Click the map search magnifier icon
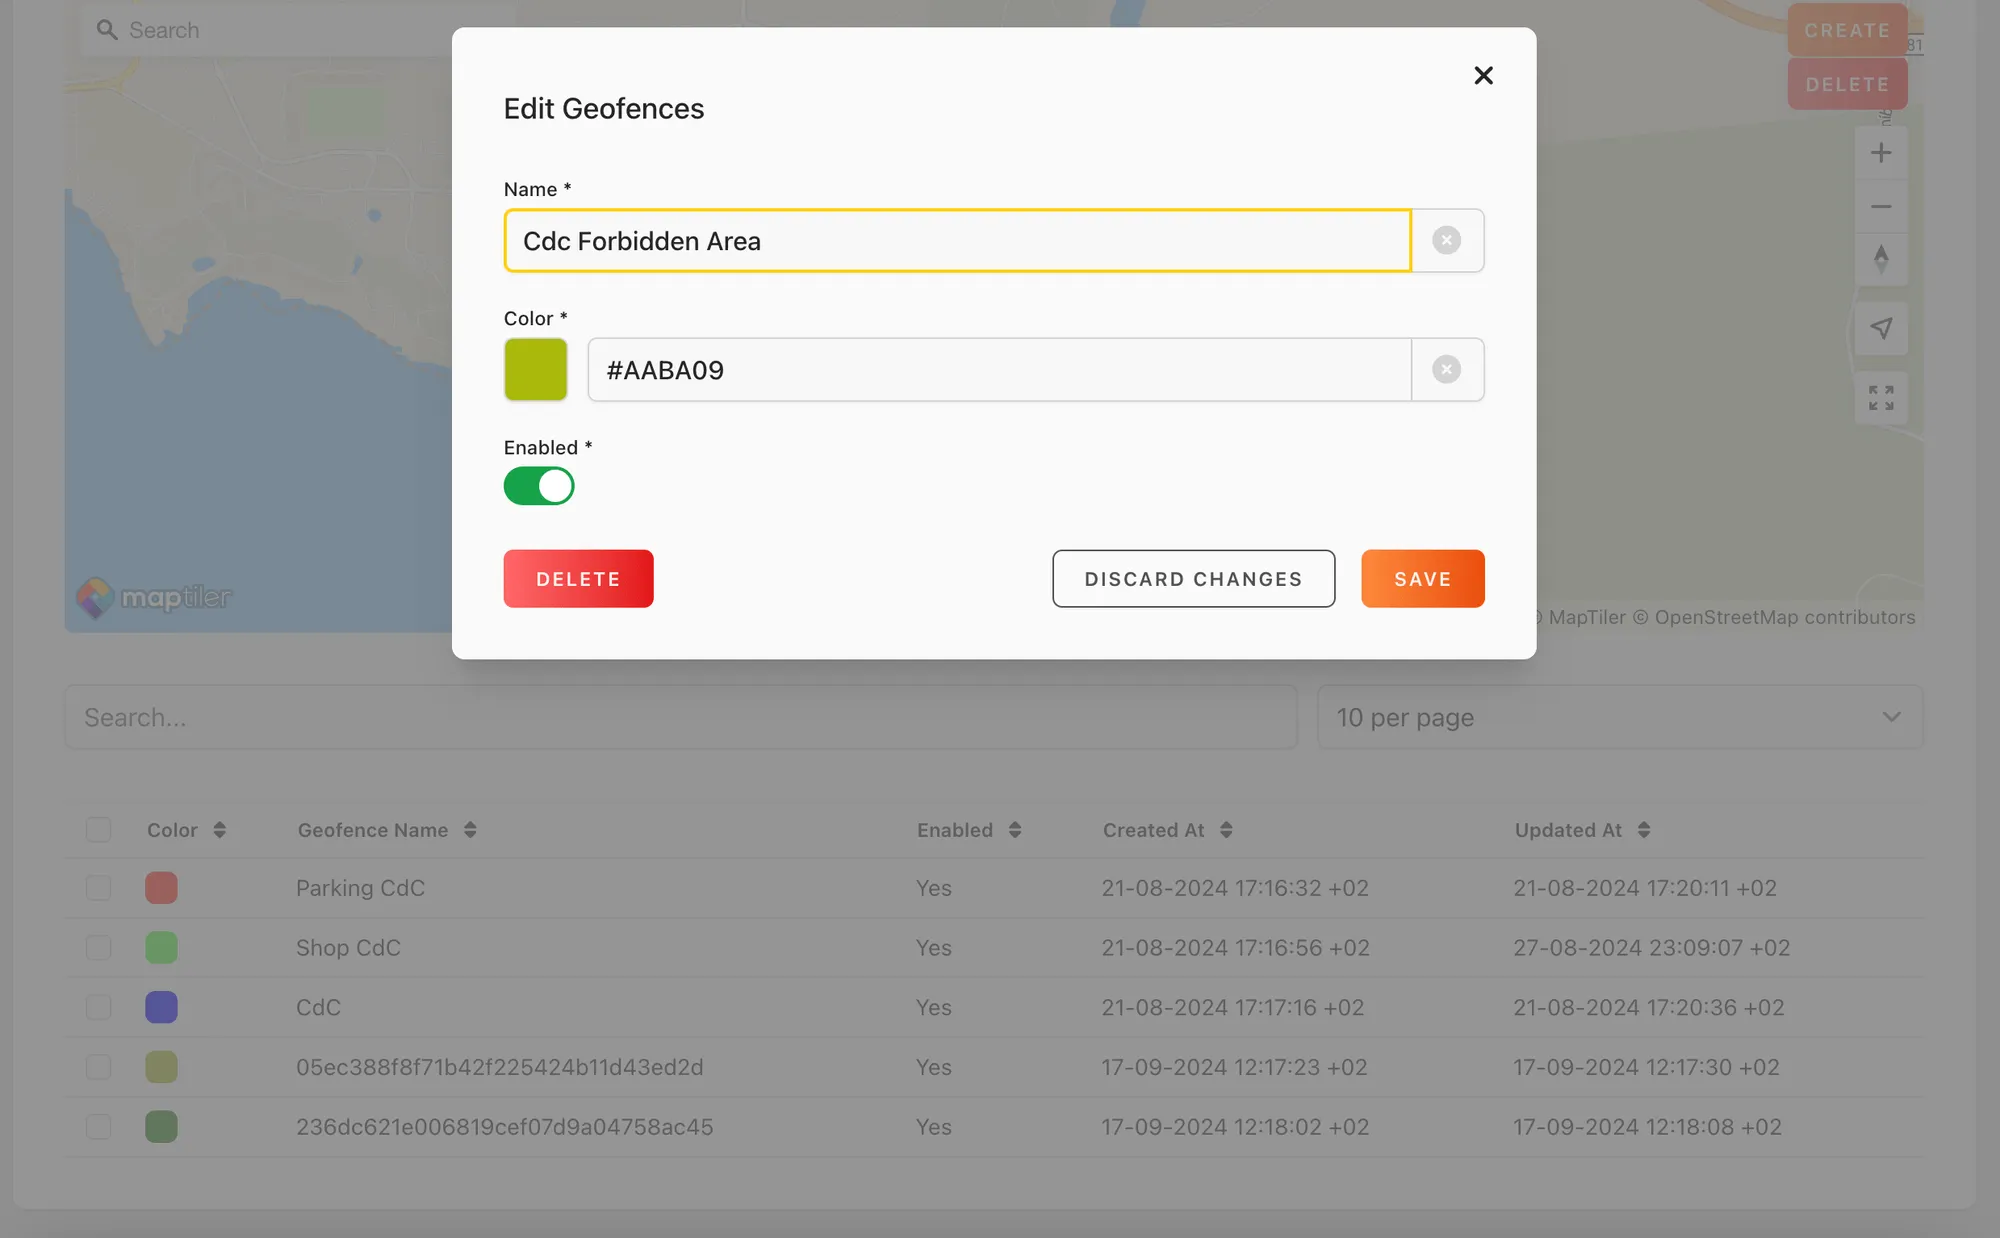This screenshot has width=2000, height=1238. [106, 30]
